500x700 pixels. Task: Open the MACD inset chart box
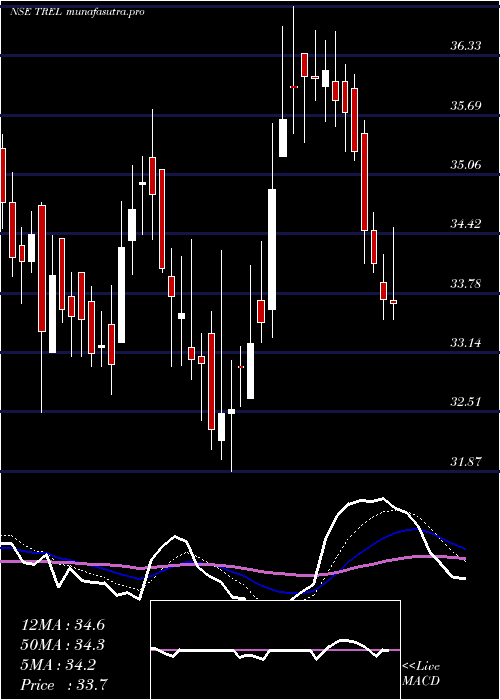[275, 650]
